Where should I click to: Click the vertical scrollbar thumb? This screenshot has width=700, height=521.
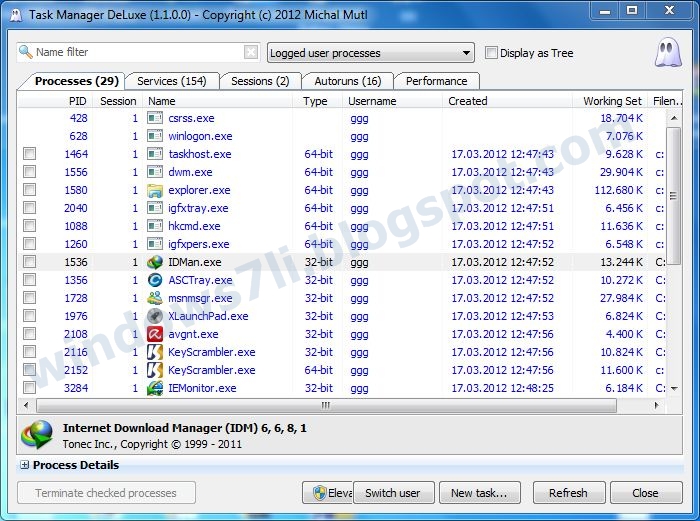click(674, 196)
